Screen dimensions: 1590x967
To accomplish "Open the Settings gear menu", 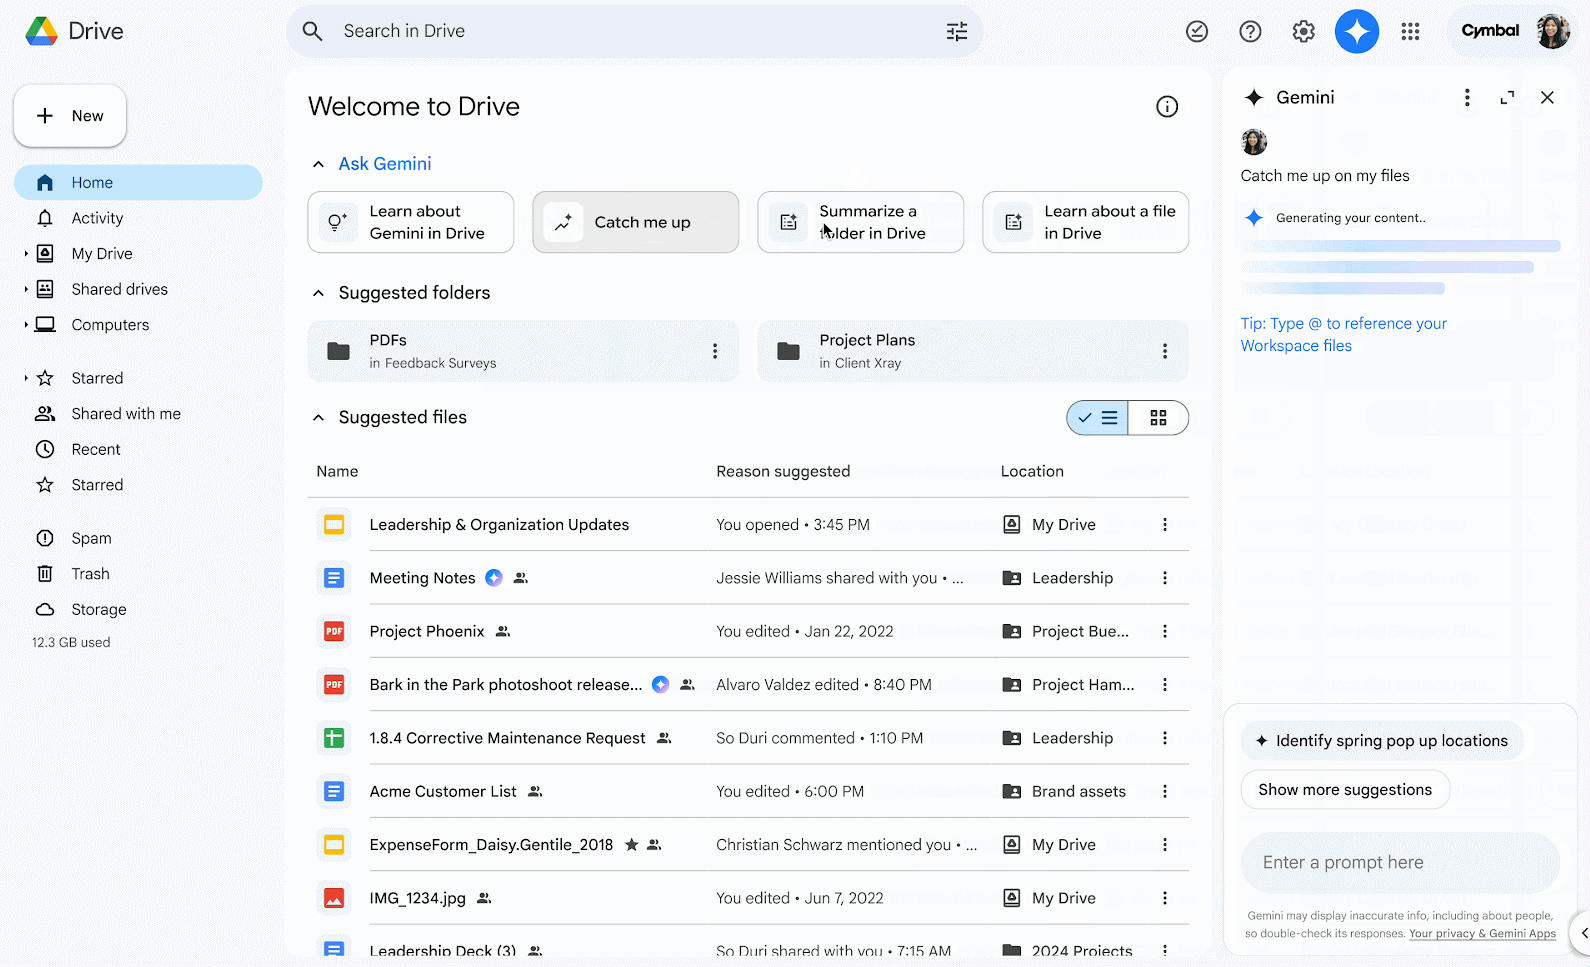I will tap(1303, 32).
